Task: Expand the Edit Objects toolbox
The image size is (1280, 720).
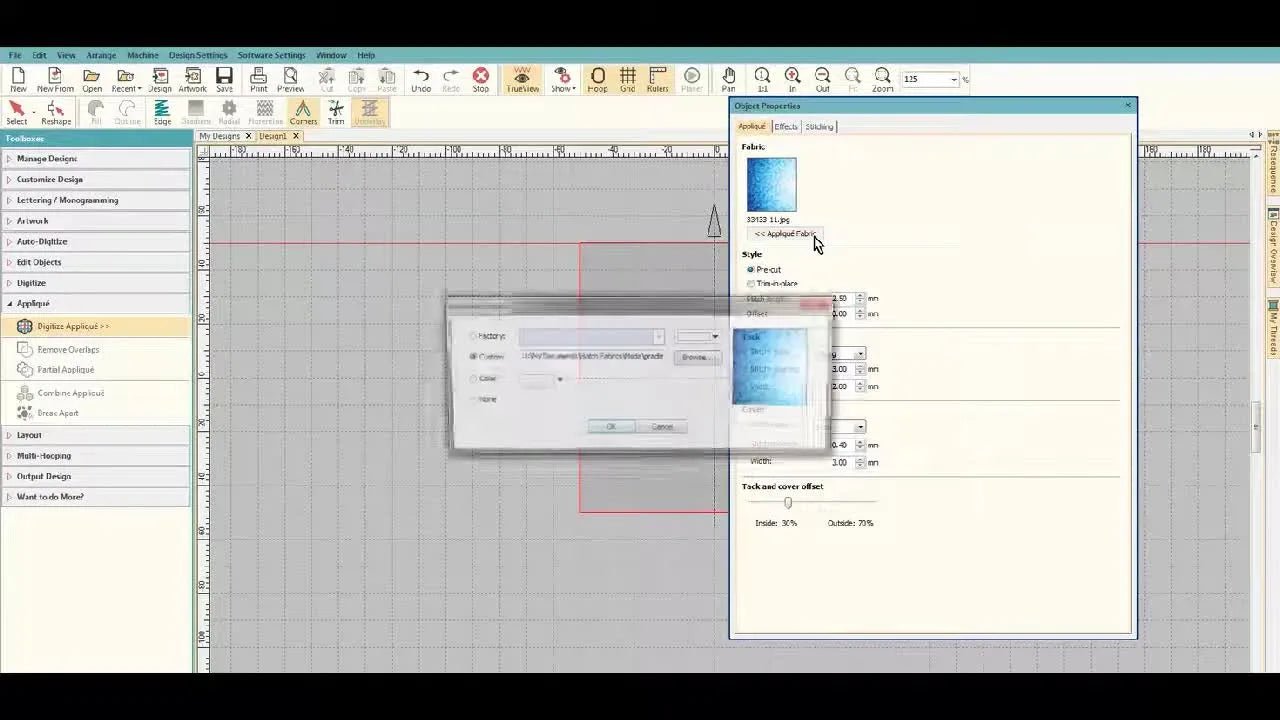Action: [x=96, y=262]
